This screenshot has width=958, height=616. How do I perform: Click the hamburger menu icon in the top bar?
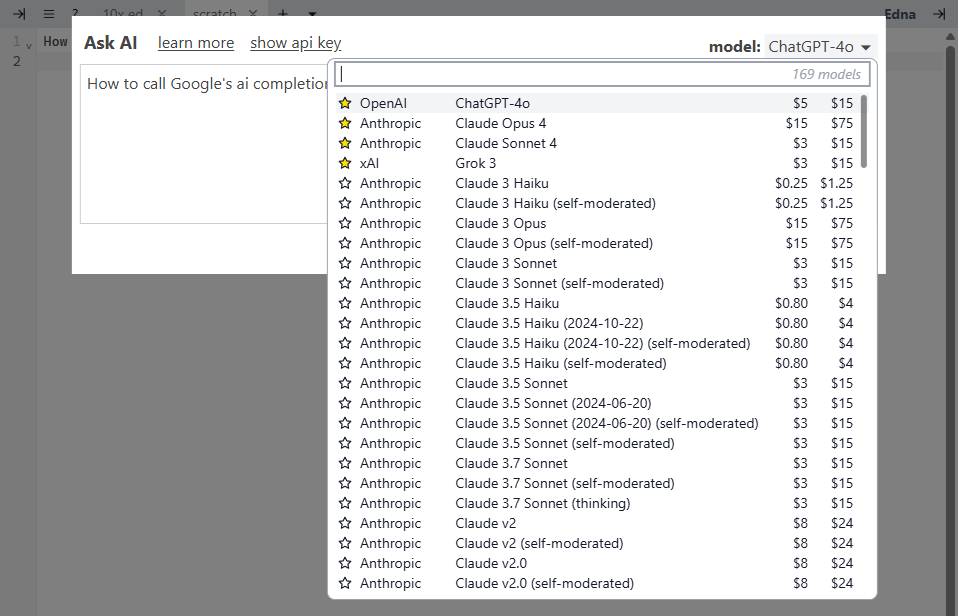pyautogui.click(x=49, y=13)
